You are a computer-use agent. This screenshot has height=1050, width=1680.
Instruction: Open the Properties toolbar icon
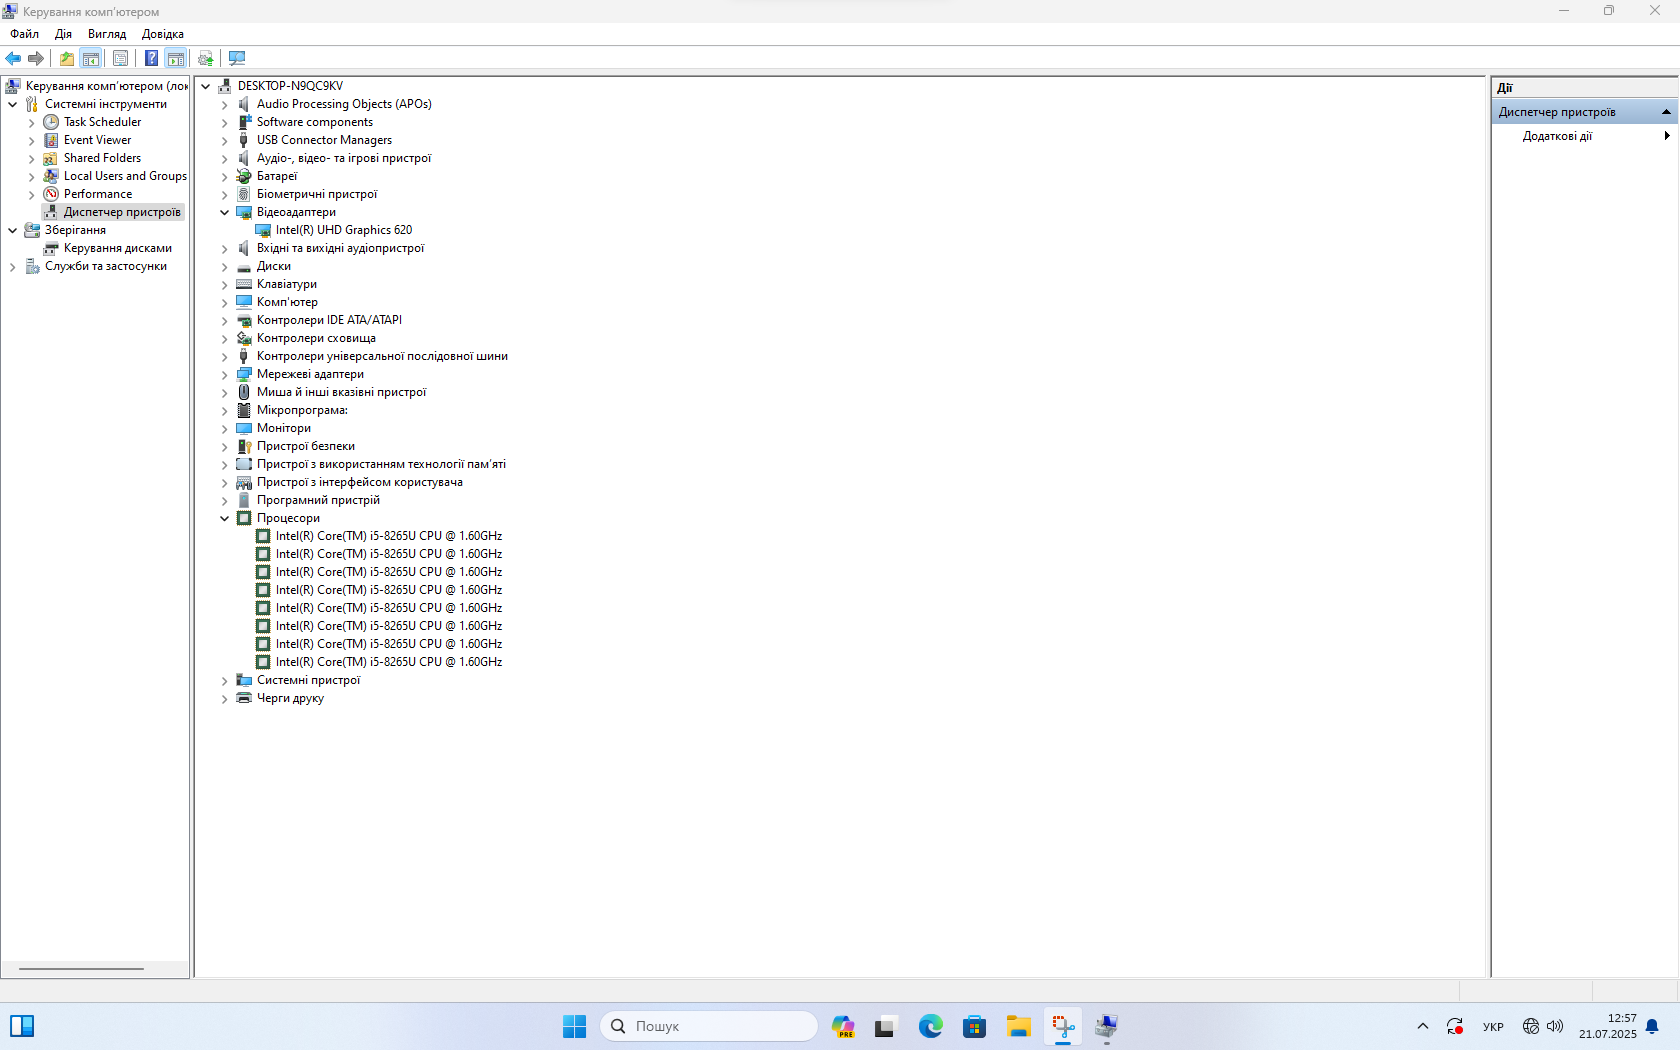tap(120, 58)
